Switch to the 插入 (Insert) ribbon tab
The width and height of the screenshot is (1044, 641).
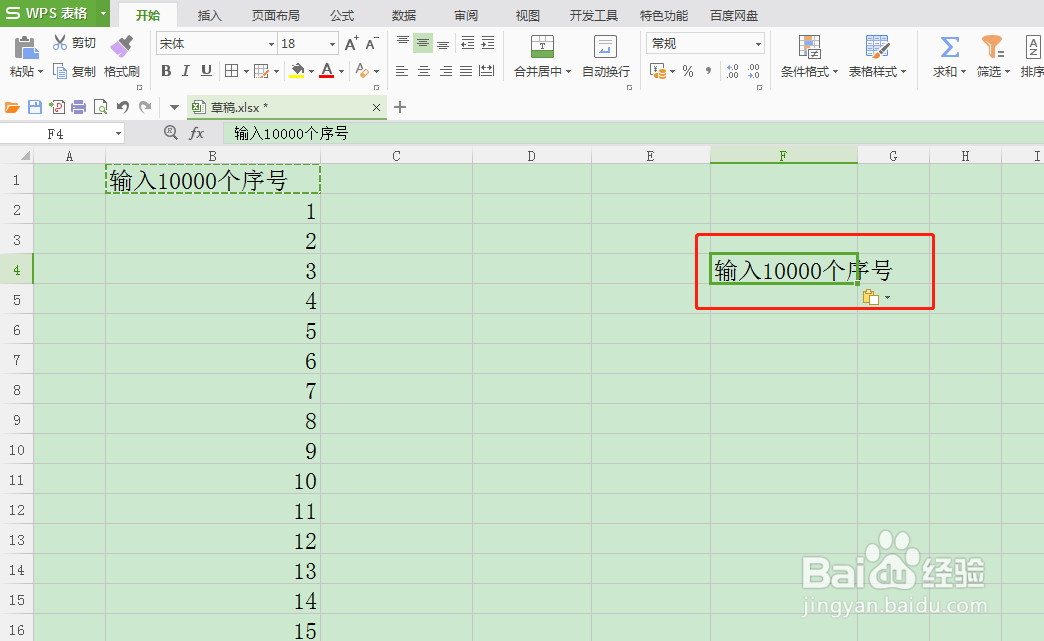[209, 15]
